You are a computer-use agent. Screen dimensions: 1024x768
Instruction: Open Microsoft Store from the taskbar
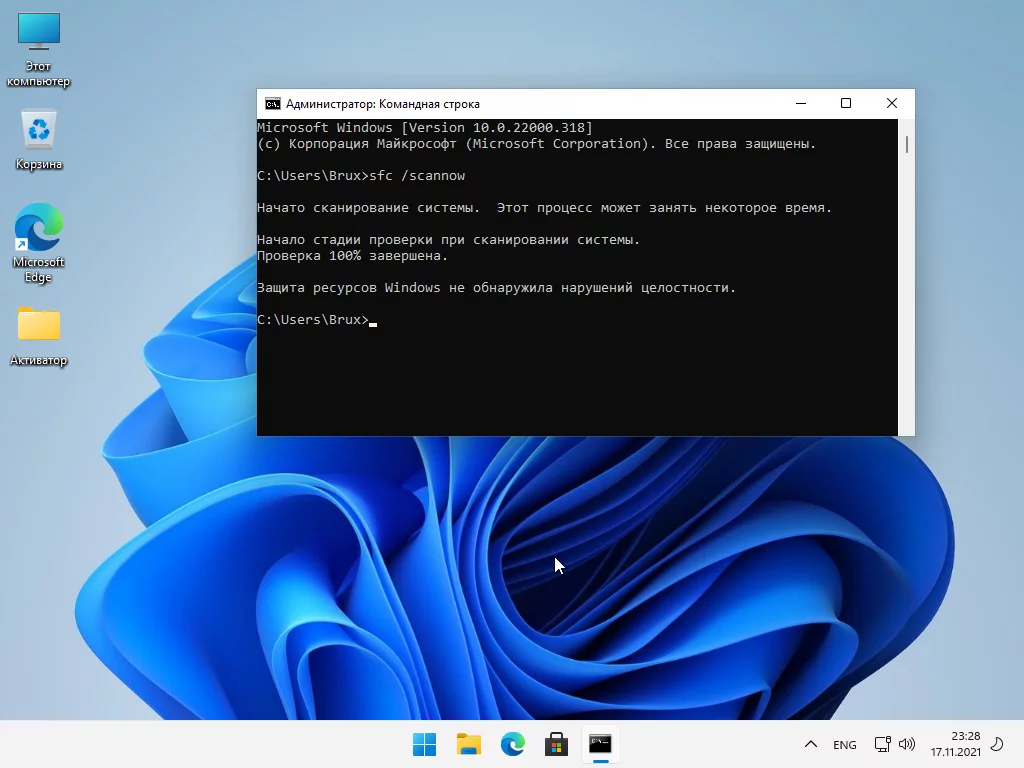[x=556, y=744]
